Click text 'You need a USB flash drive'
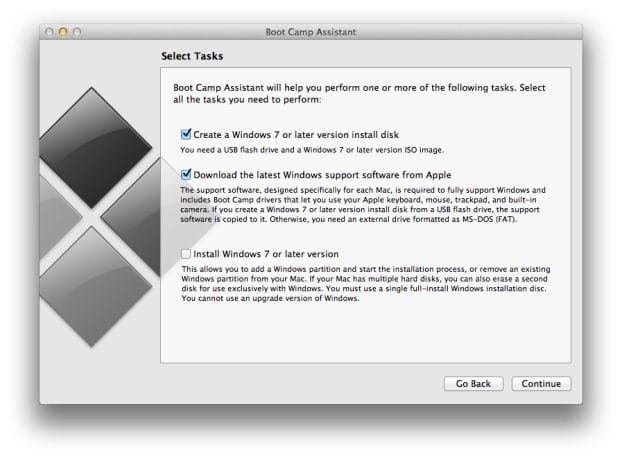The width and height of the screenshot is (622, 459). [312, 150]
